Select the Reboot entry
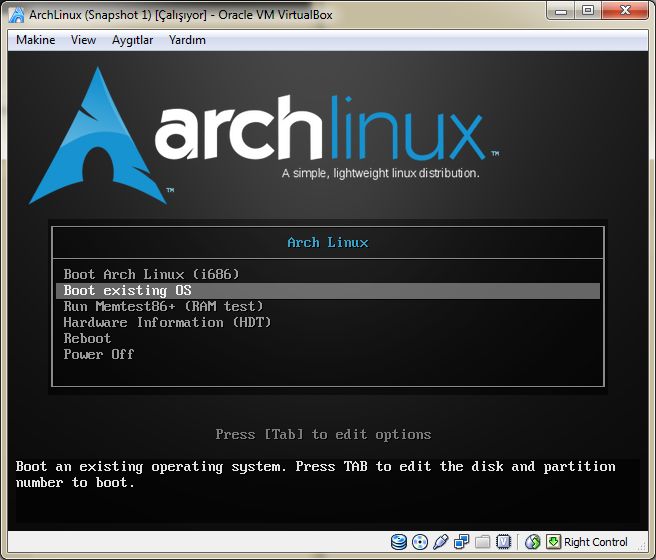This screenshot has width=656, height=560. pyautogui.click(x=328, y=338)
